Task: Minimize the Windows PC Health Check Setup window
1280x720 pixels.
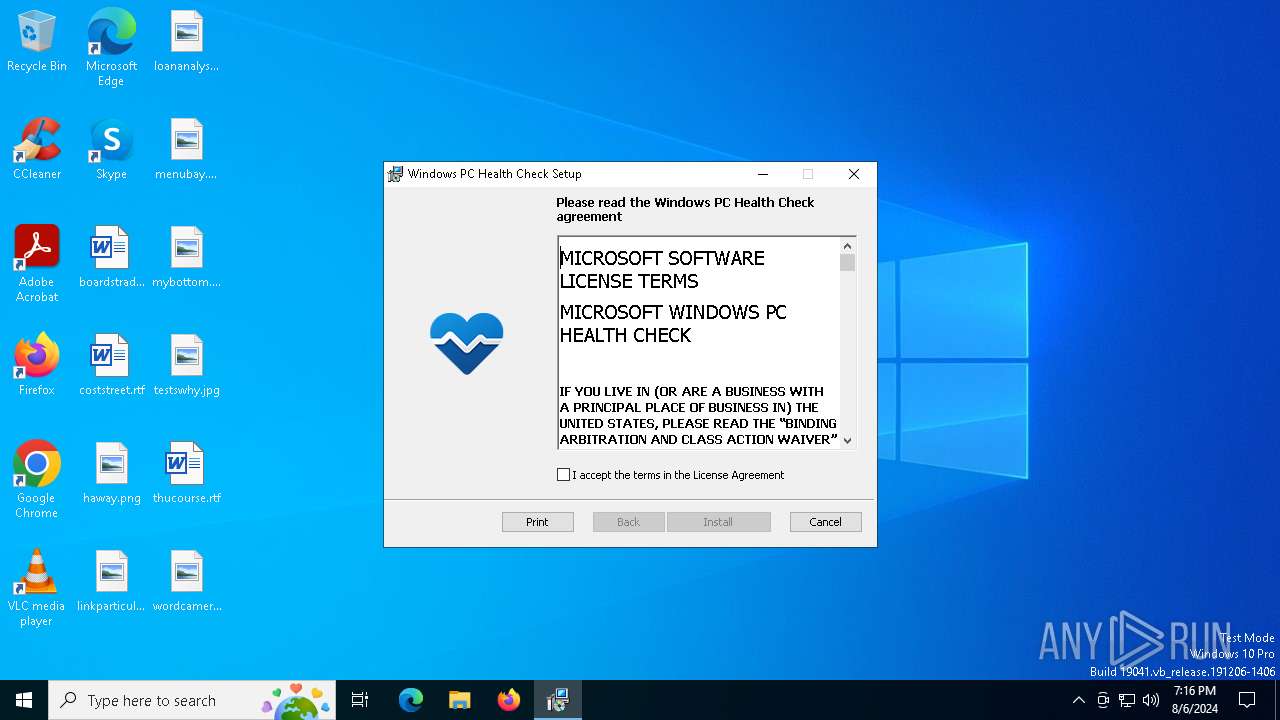Action: 763,174
